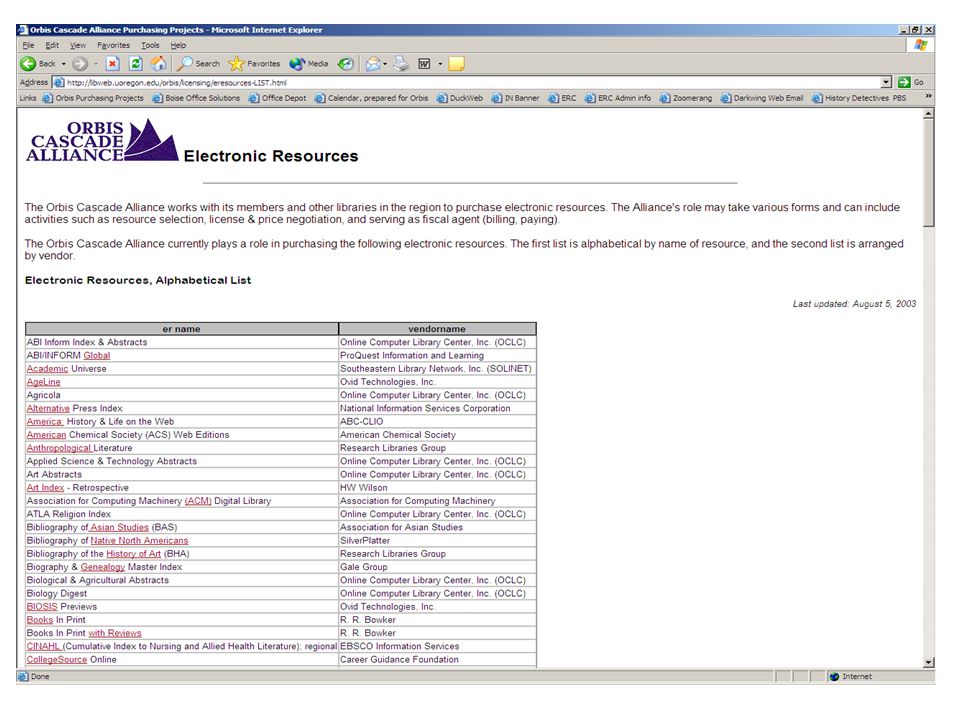The height and width of the screenshot is (720, 960).
Task: Click the scrollbar up arrow
Action: tap(928, 114)
